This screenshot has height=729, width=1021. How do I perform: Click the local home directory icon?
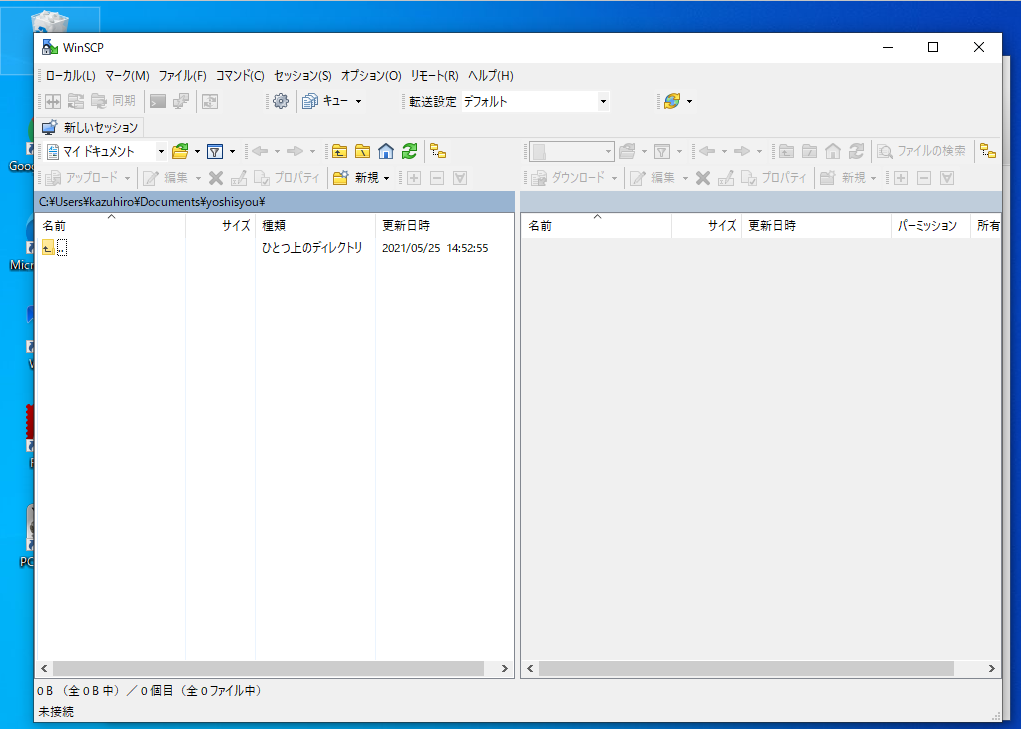coord(385,151)
